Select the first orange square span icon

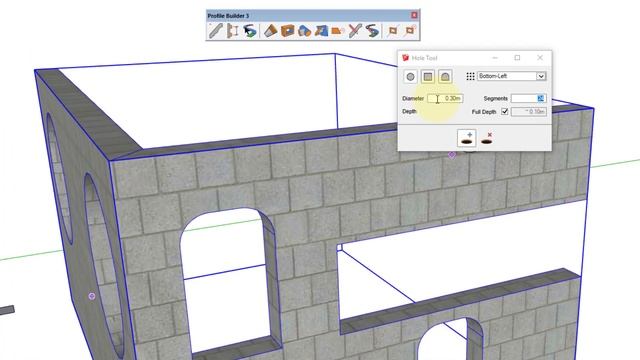tap(393, 31)
